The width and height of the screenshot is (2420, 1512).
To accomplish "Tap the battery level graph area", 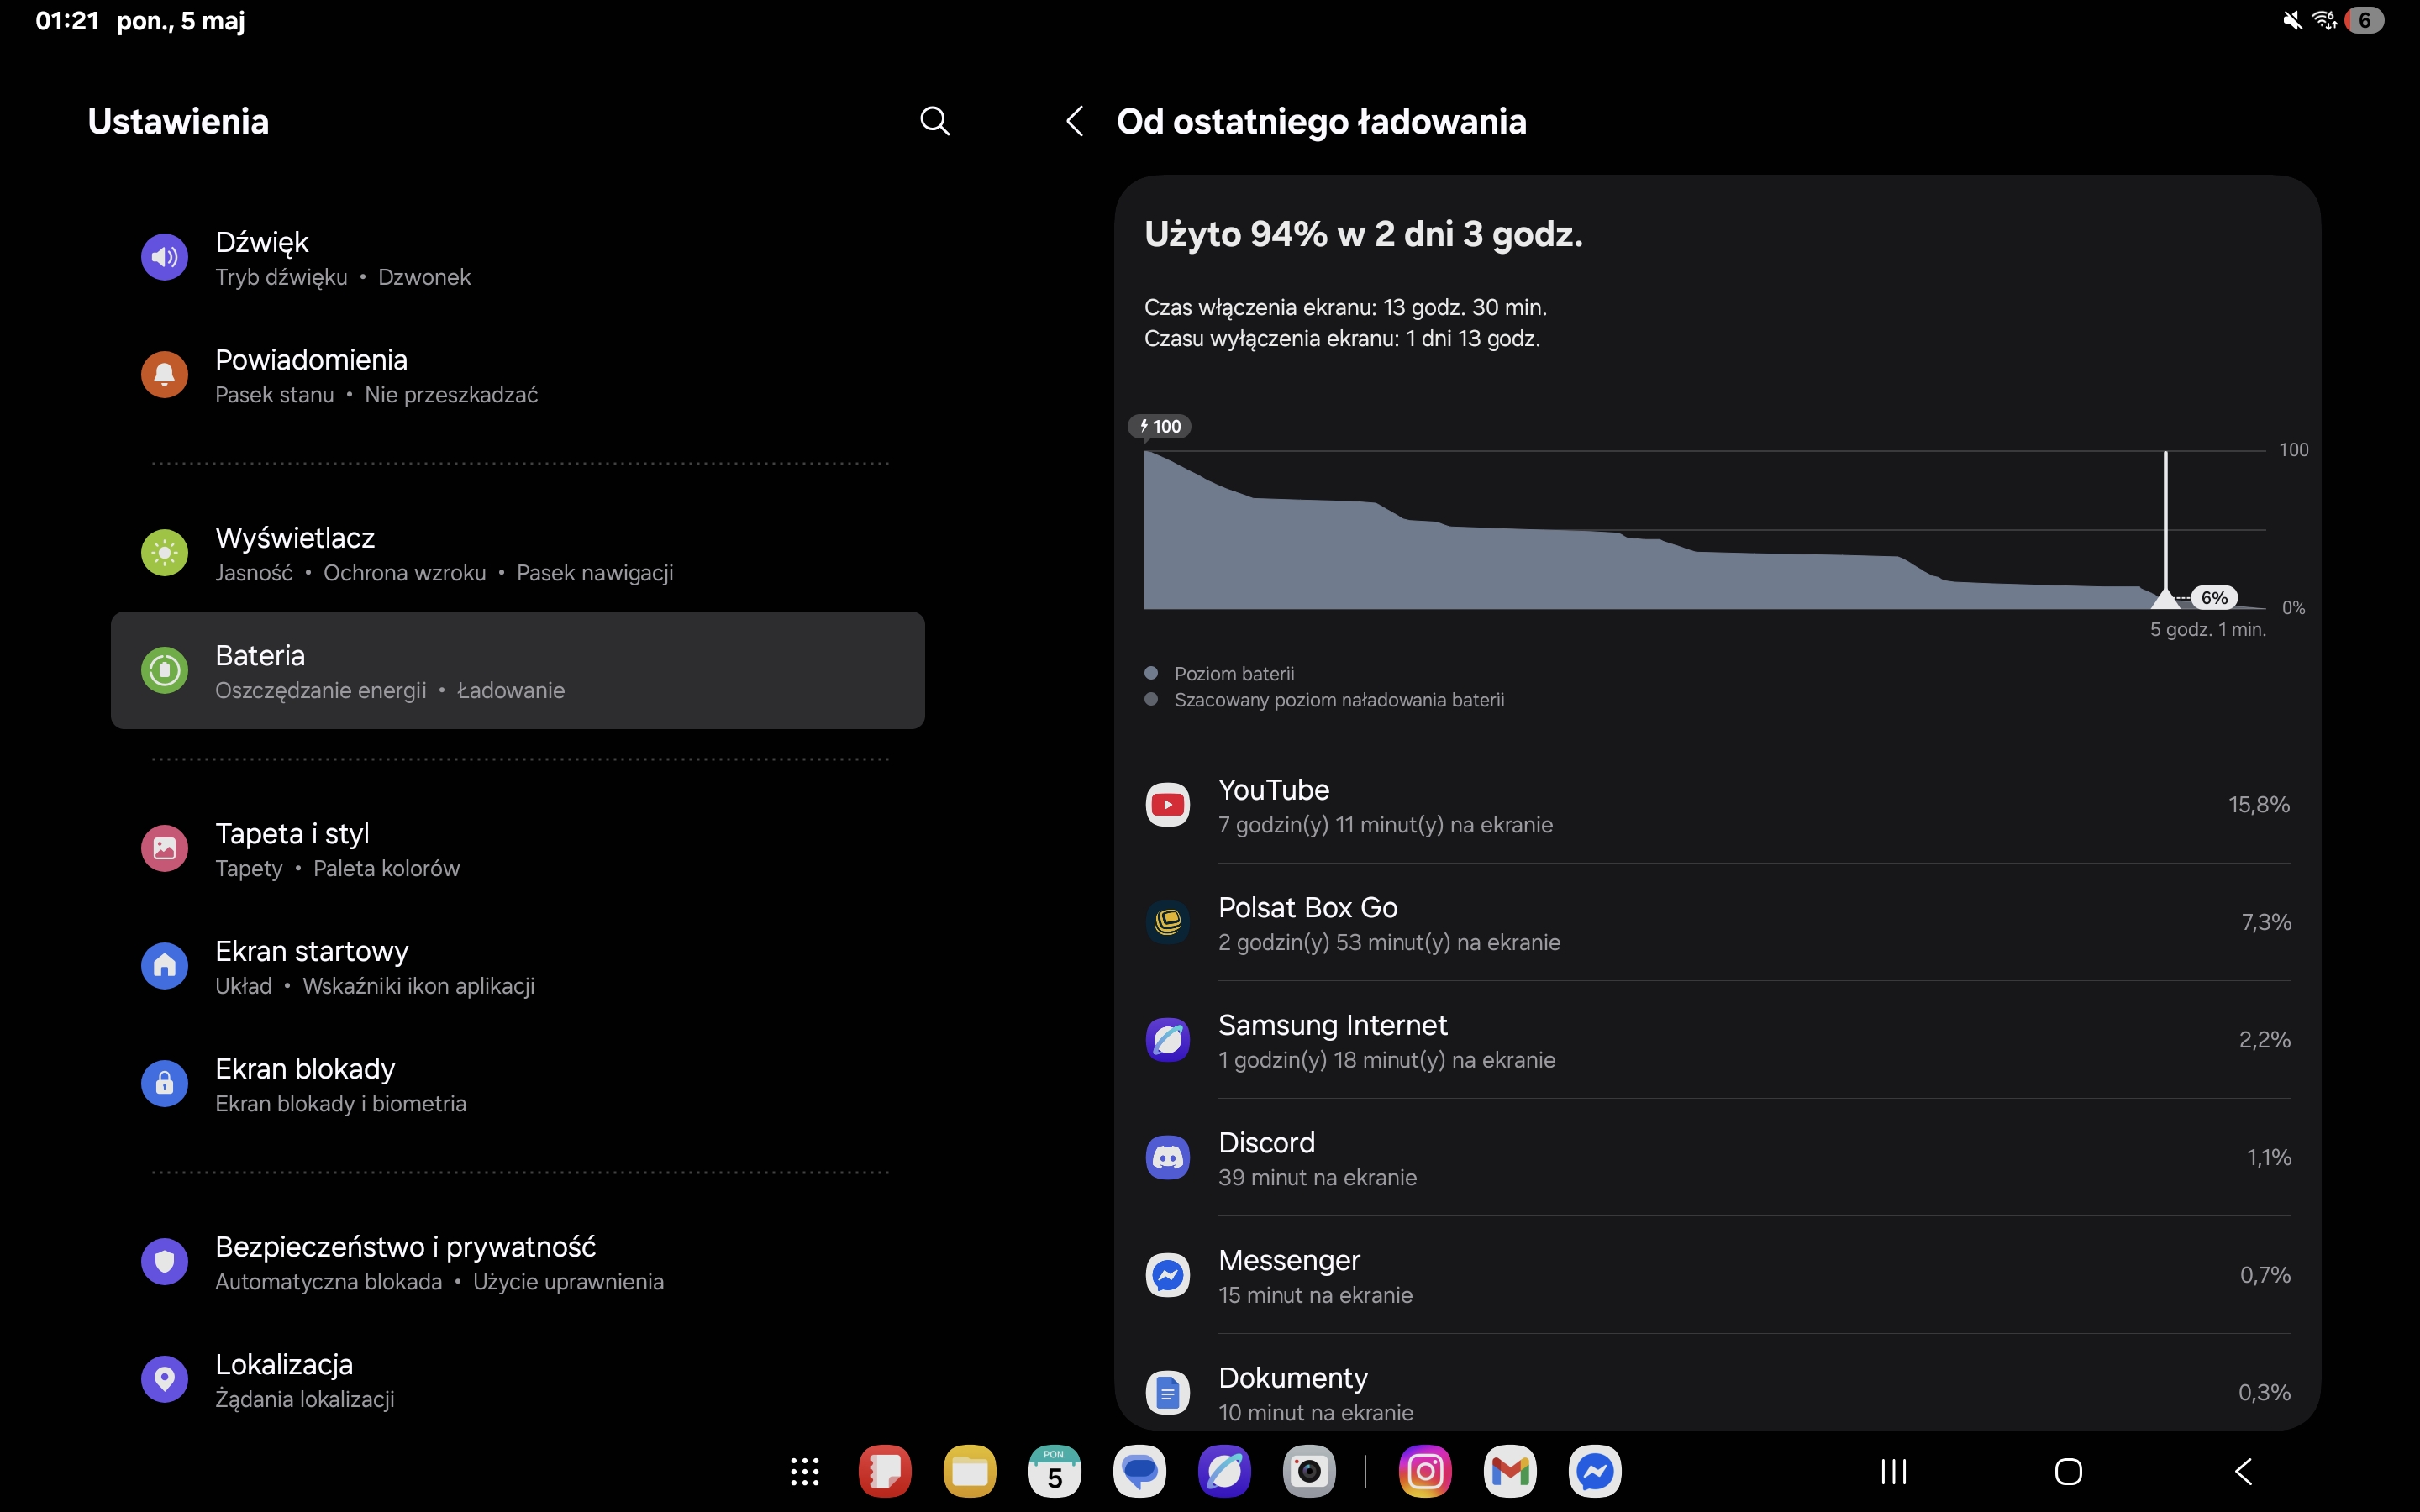I will 1704,530.
